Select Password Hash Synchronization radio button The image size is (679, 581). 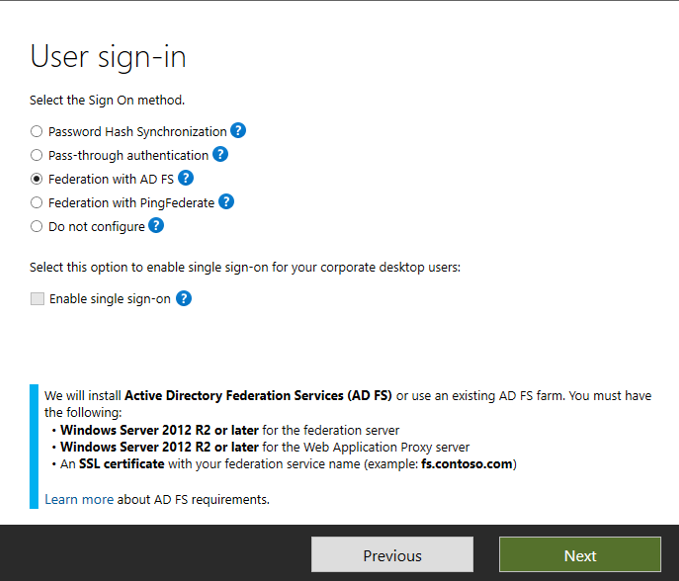coord(37,131)
